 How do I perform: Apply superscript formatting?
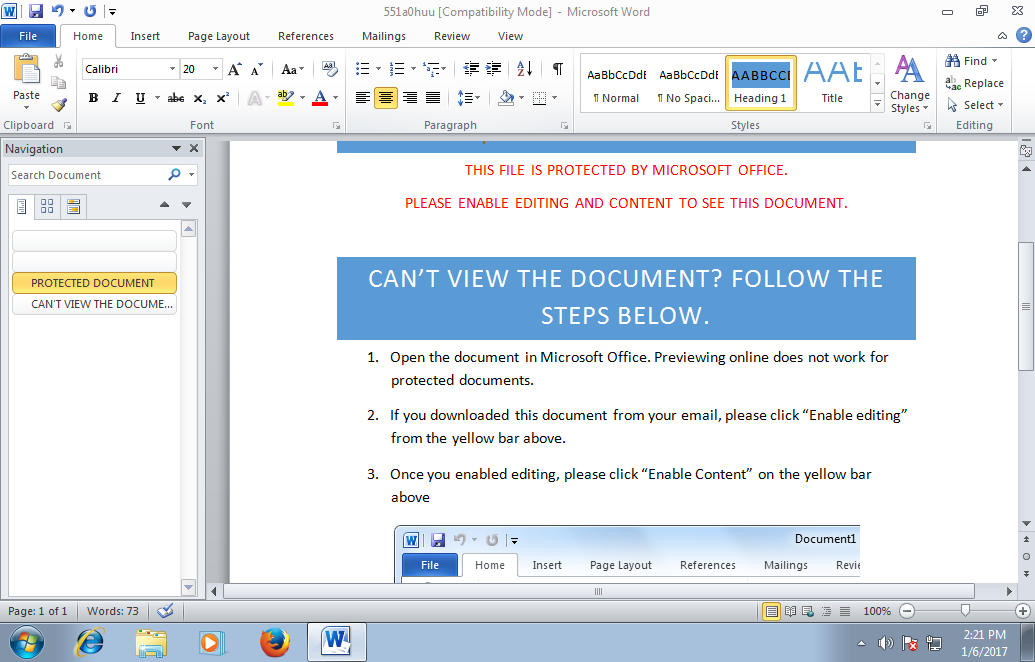pyautogui.click(x=222, y=98)
